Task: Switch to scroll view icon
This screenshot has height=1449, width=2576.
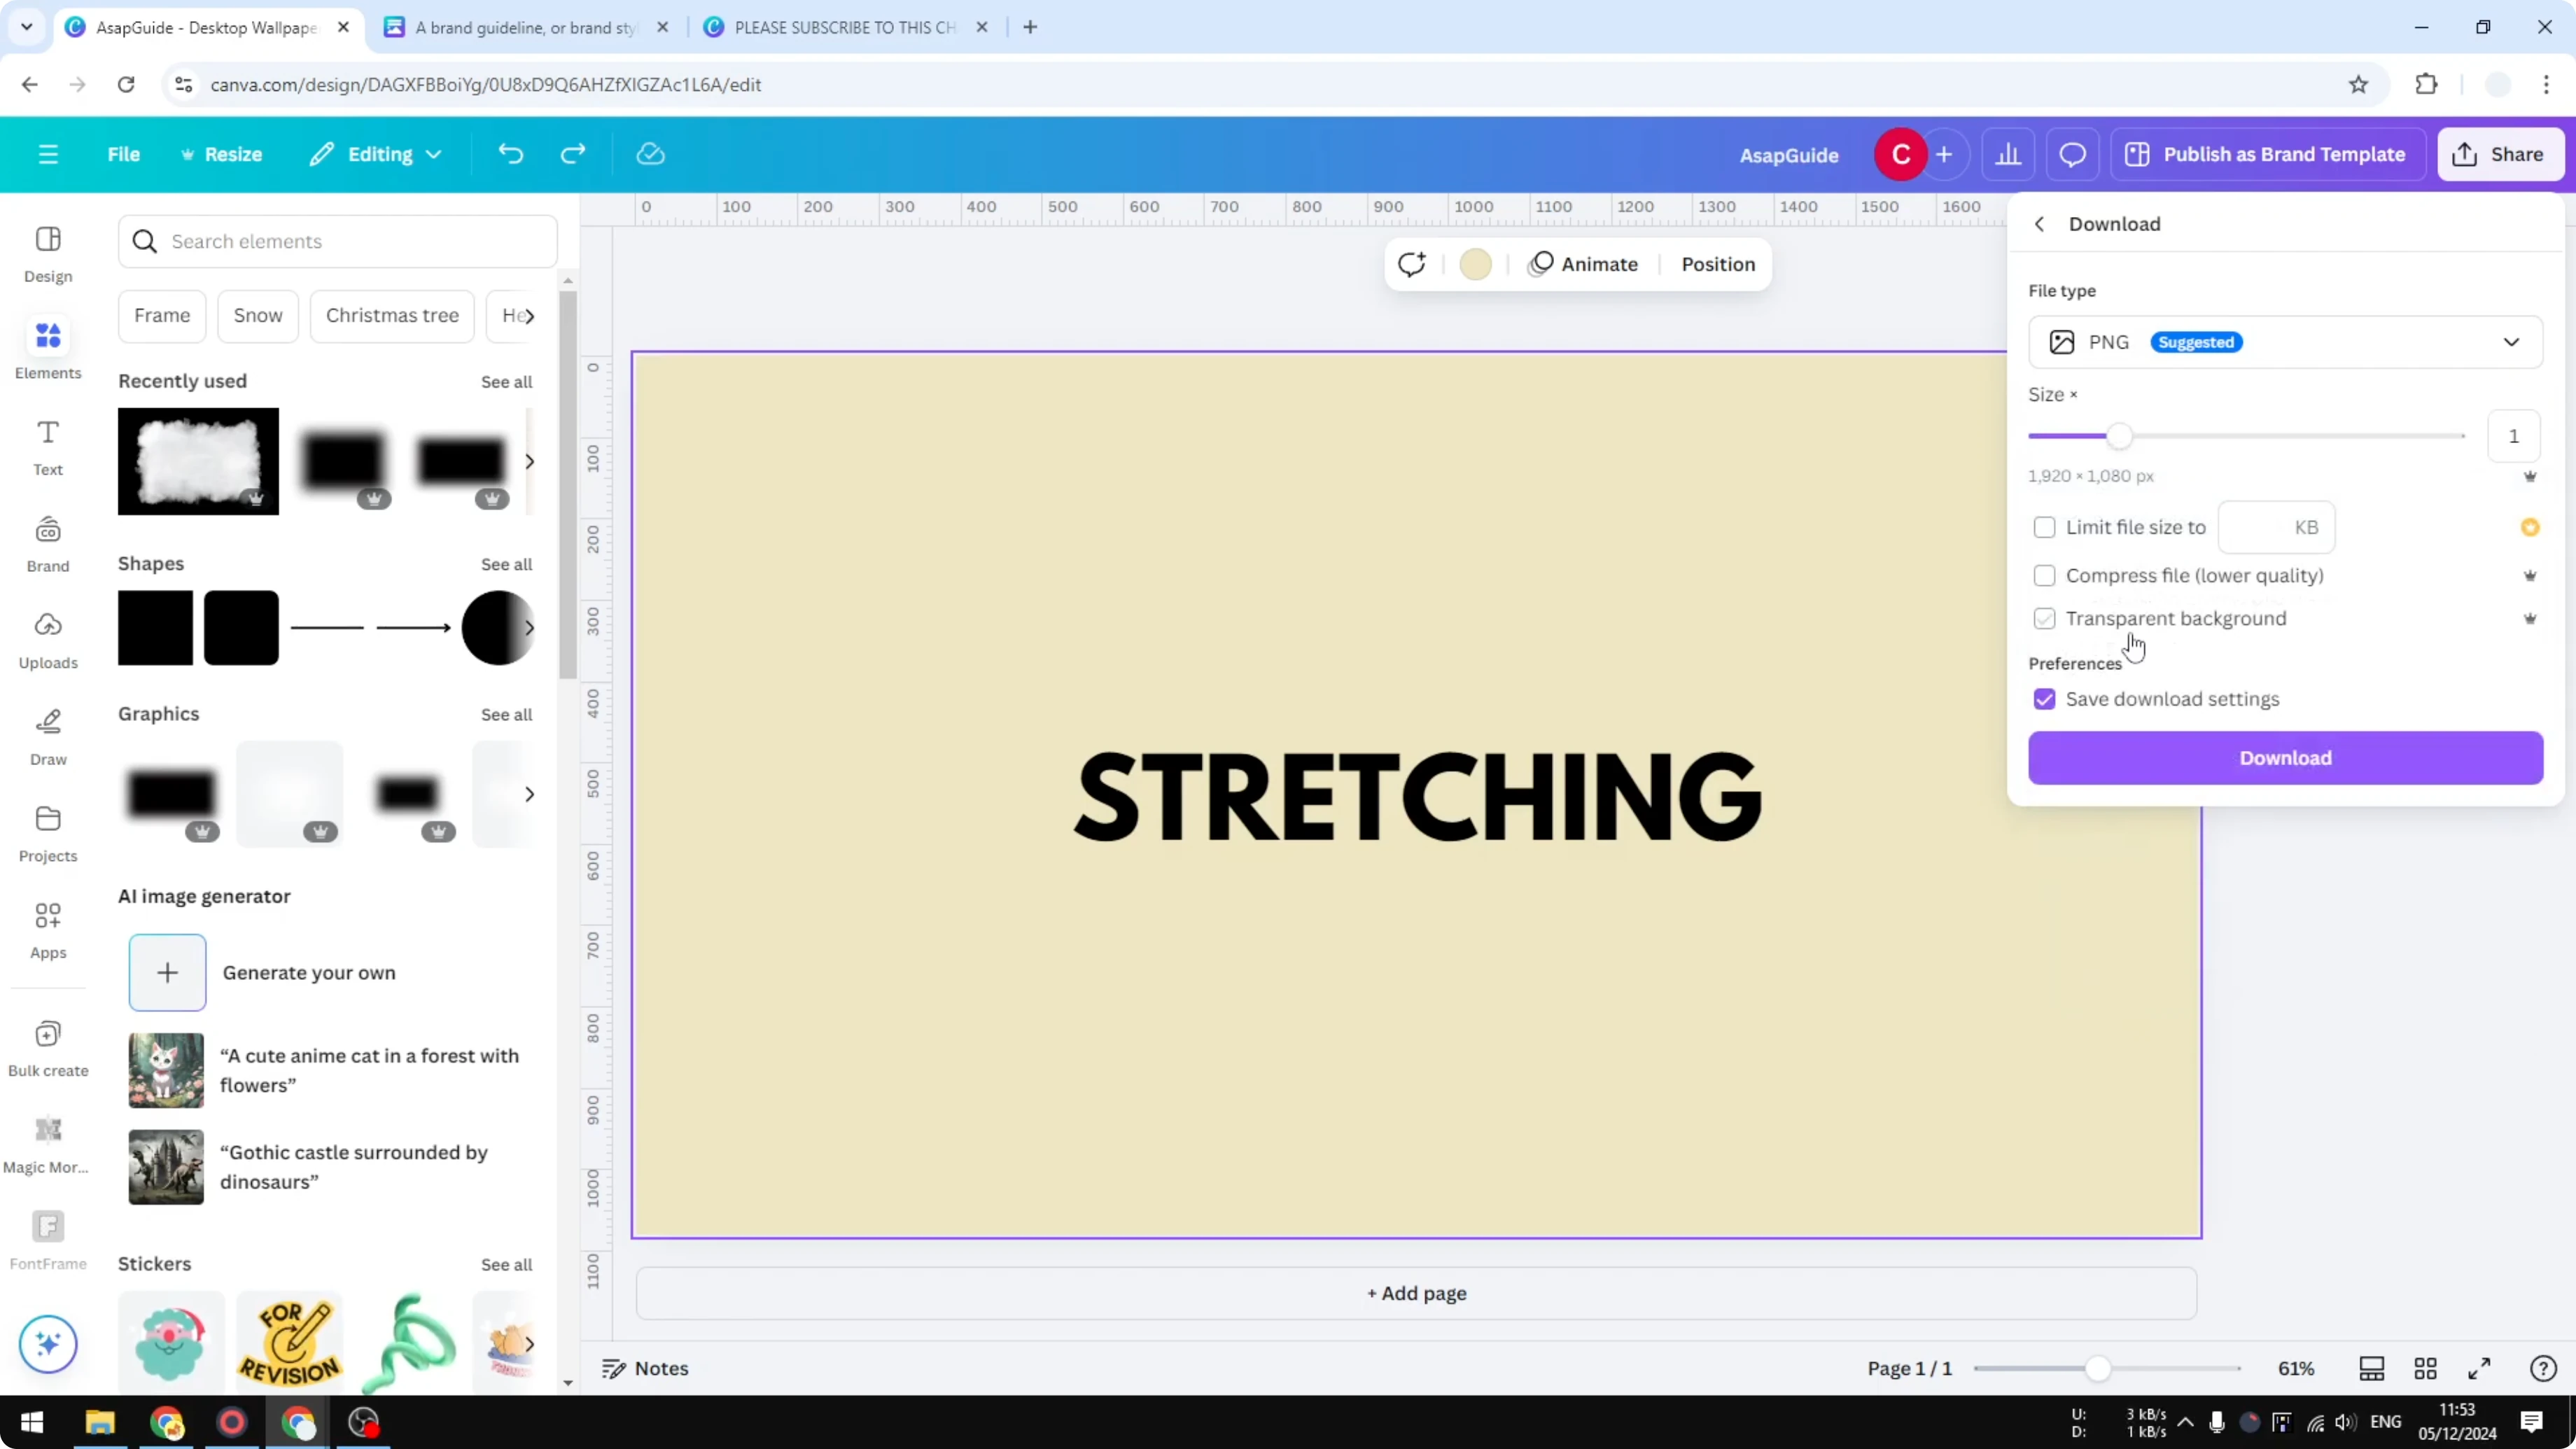Action: (2371, 1368)
